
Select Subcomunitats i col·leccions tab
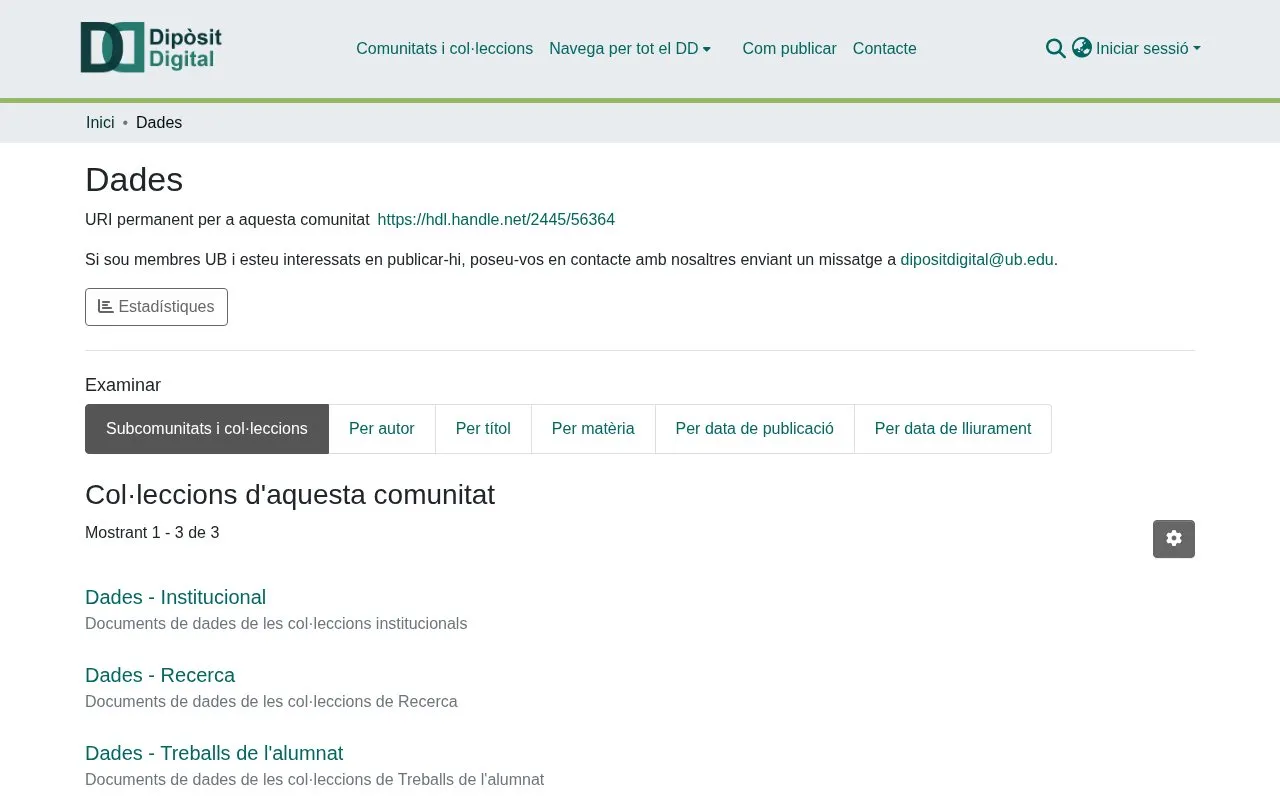coord(207,429)
